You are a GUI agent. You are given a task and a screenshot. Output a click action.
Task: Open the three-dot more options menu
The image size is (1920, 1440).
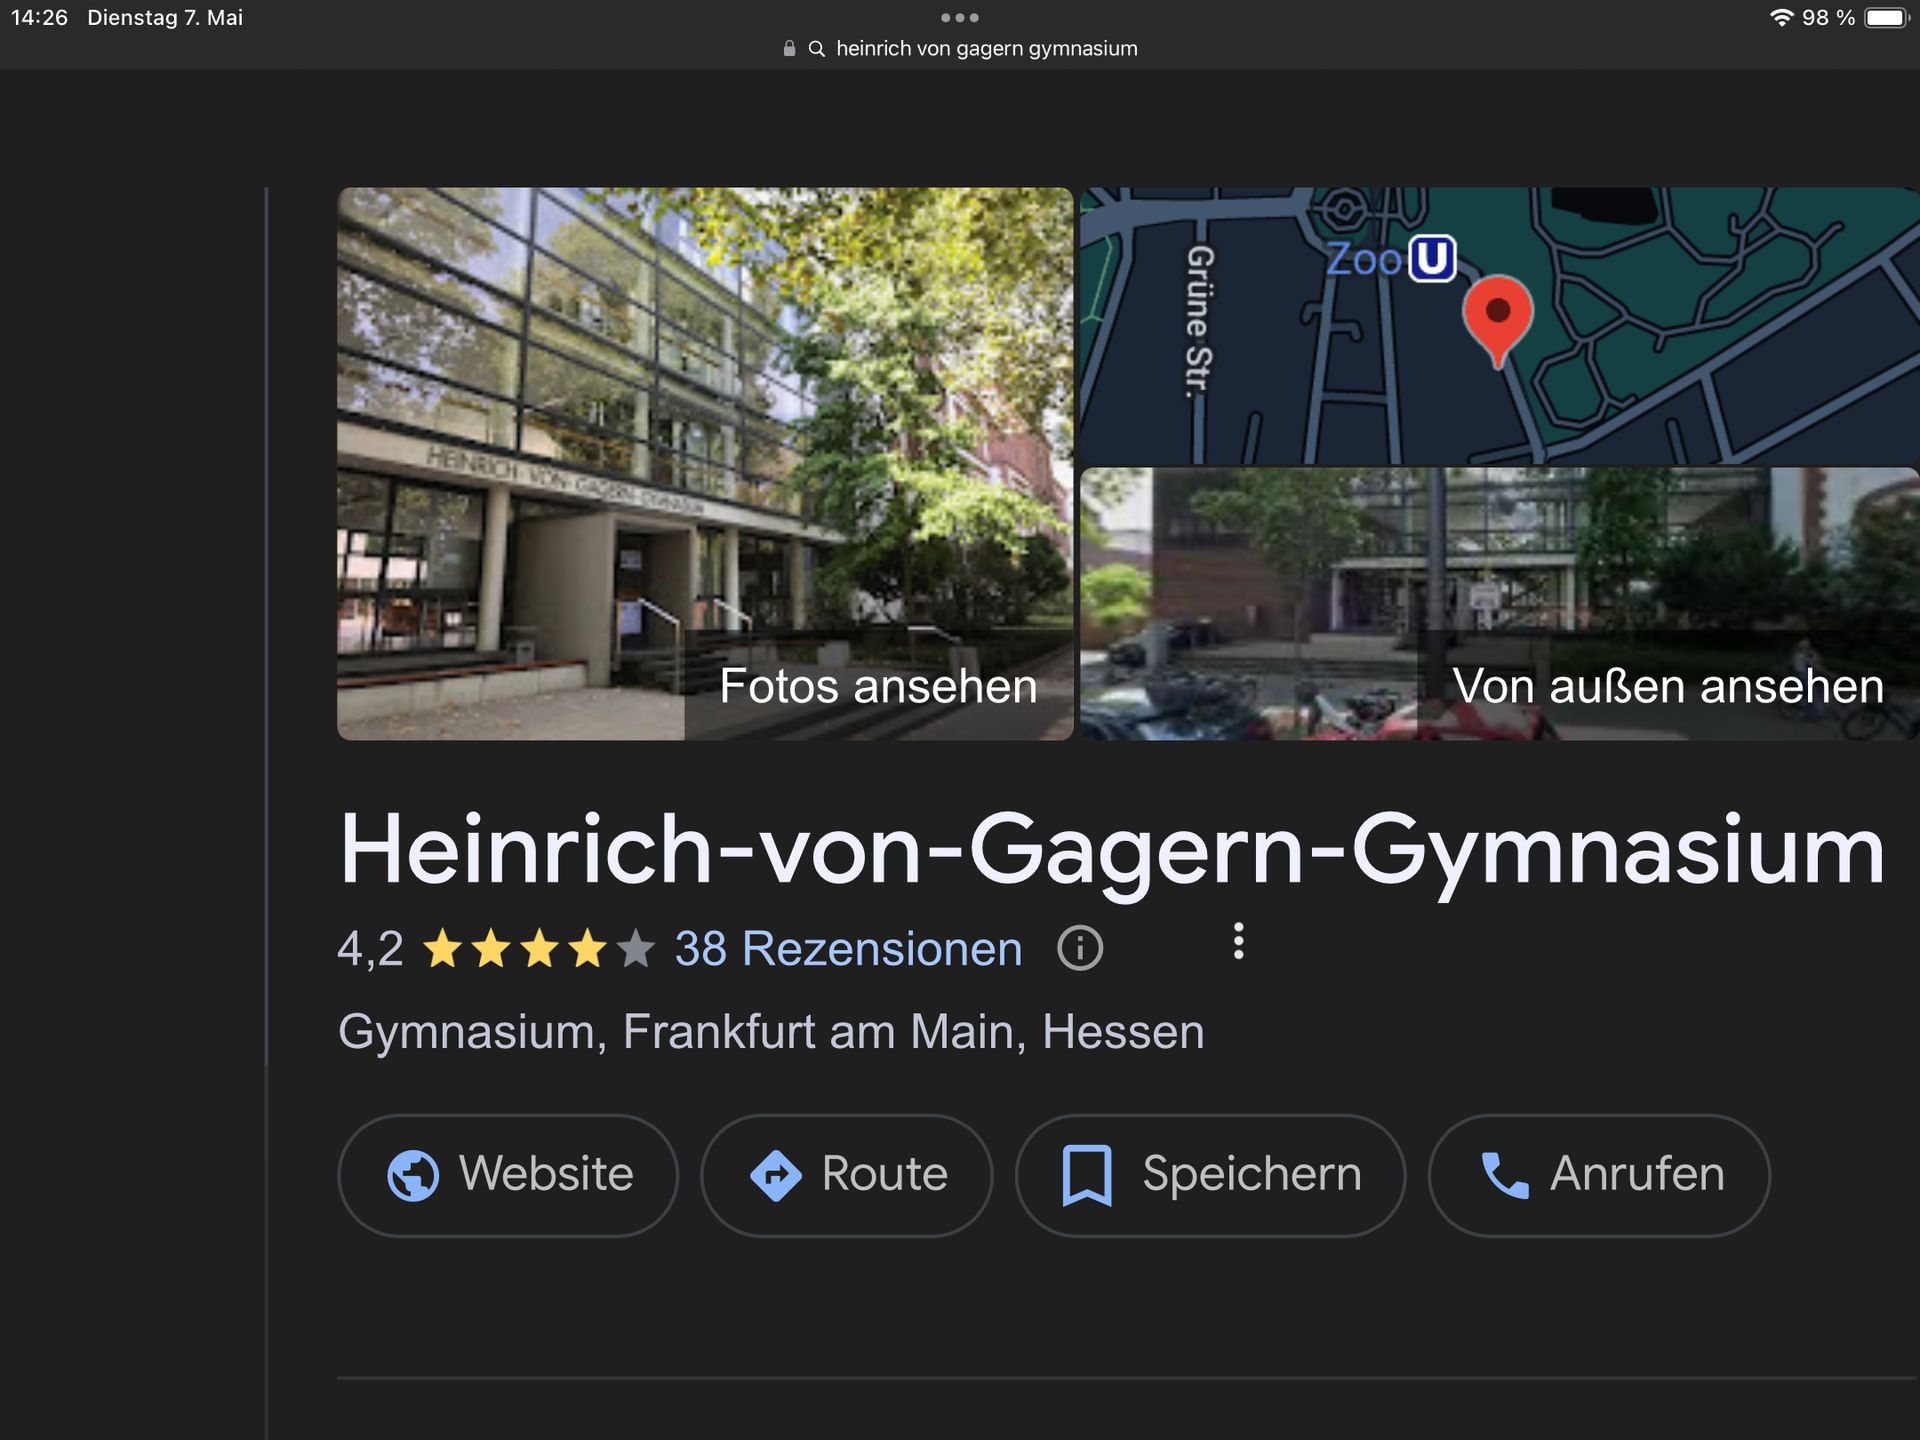pyautogui.click(x=1238, y=942)
